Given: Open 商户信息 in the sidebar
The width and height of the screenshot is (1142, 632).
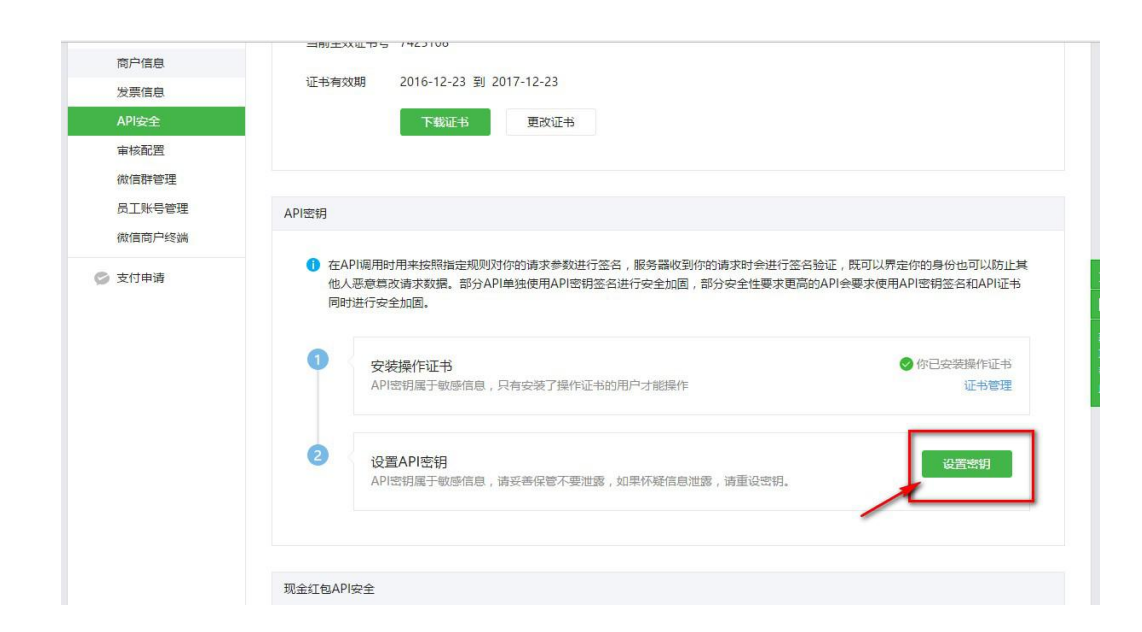Looking at the screenshot, I should tap(140, 63).
